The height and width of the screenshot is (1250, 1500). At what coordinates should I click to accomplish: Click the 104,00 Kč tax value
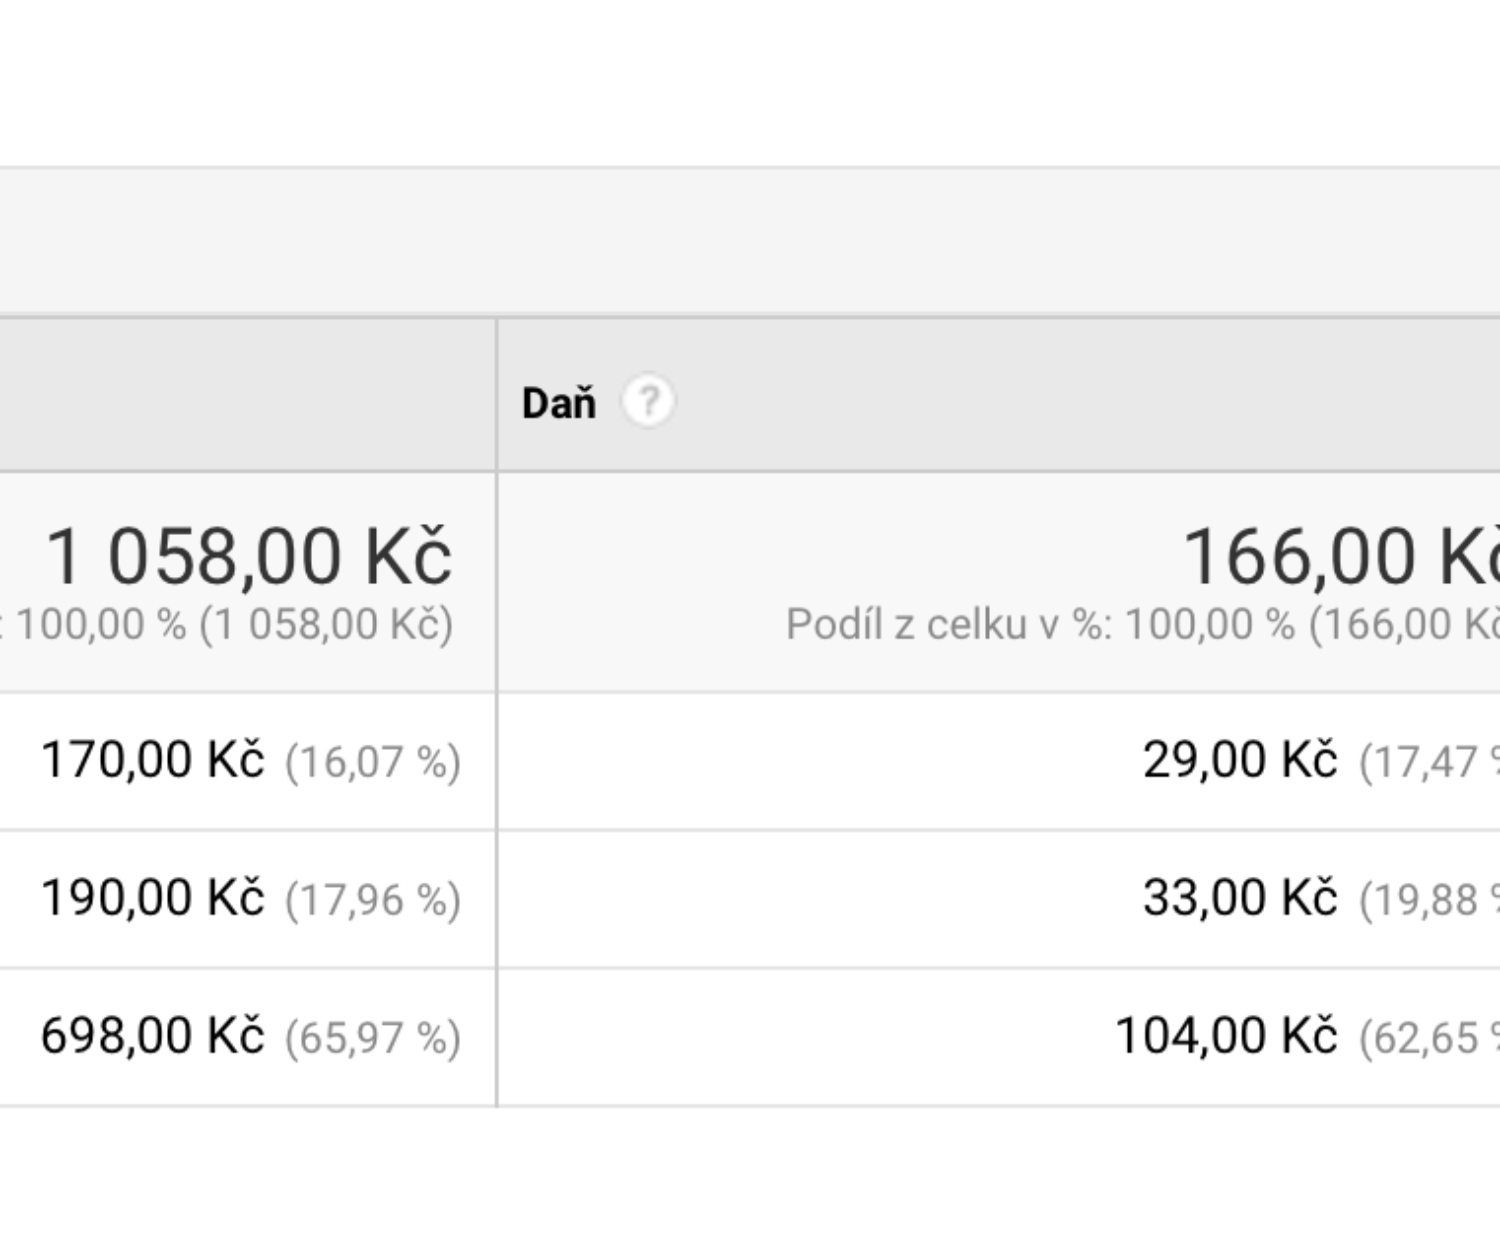1225,1035
